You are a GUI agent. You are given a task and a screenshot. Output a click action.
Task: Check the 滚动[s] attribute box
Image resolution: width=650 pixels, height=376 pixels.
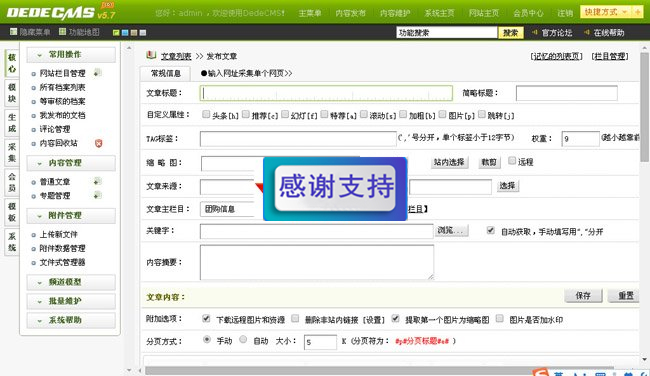pyautogui.click(x=364, y=114)
